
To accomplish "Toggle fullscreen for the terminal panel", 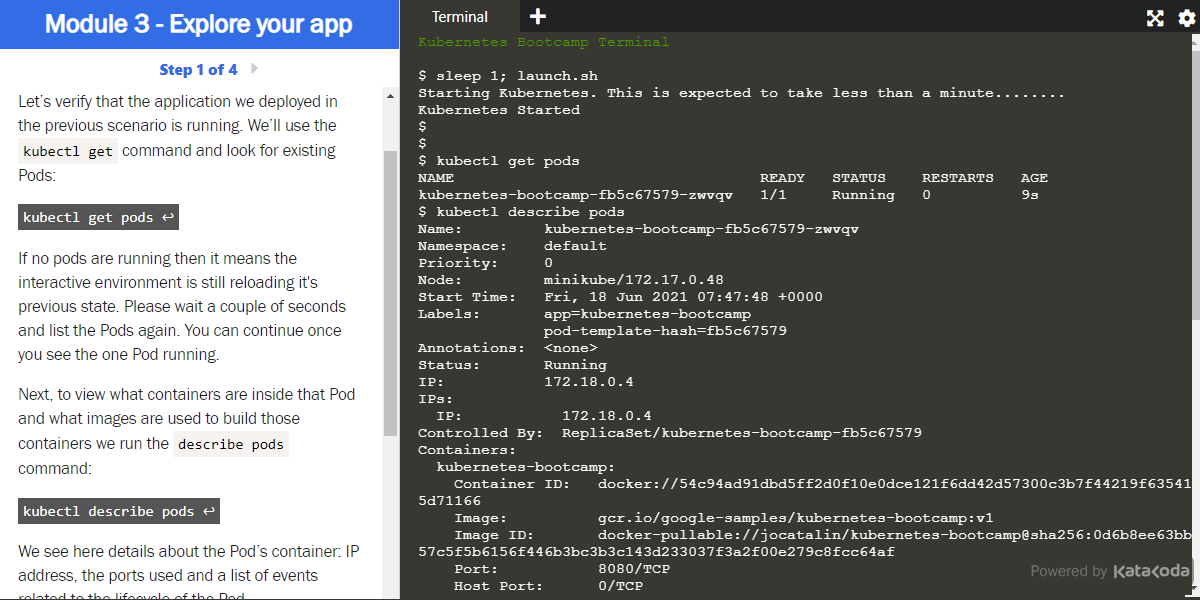I will [x=1155, y=17].
